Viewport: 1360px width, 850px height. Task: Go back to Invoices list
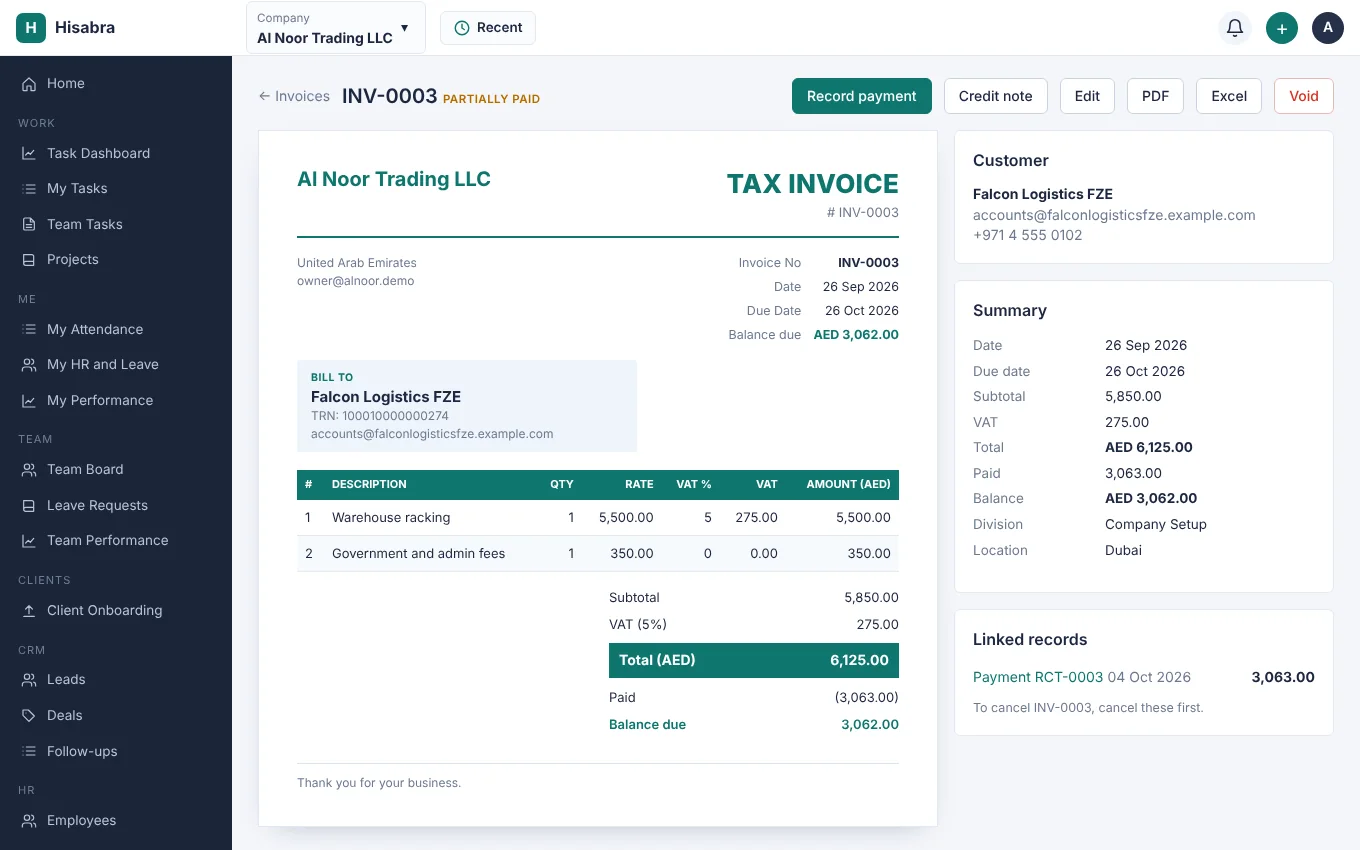(294, 97)
